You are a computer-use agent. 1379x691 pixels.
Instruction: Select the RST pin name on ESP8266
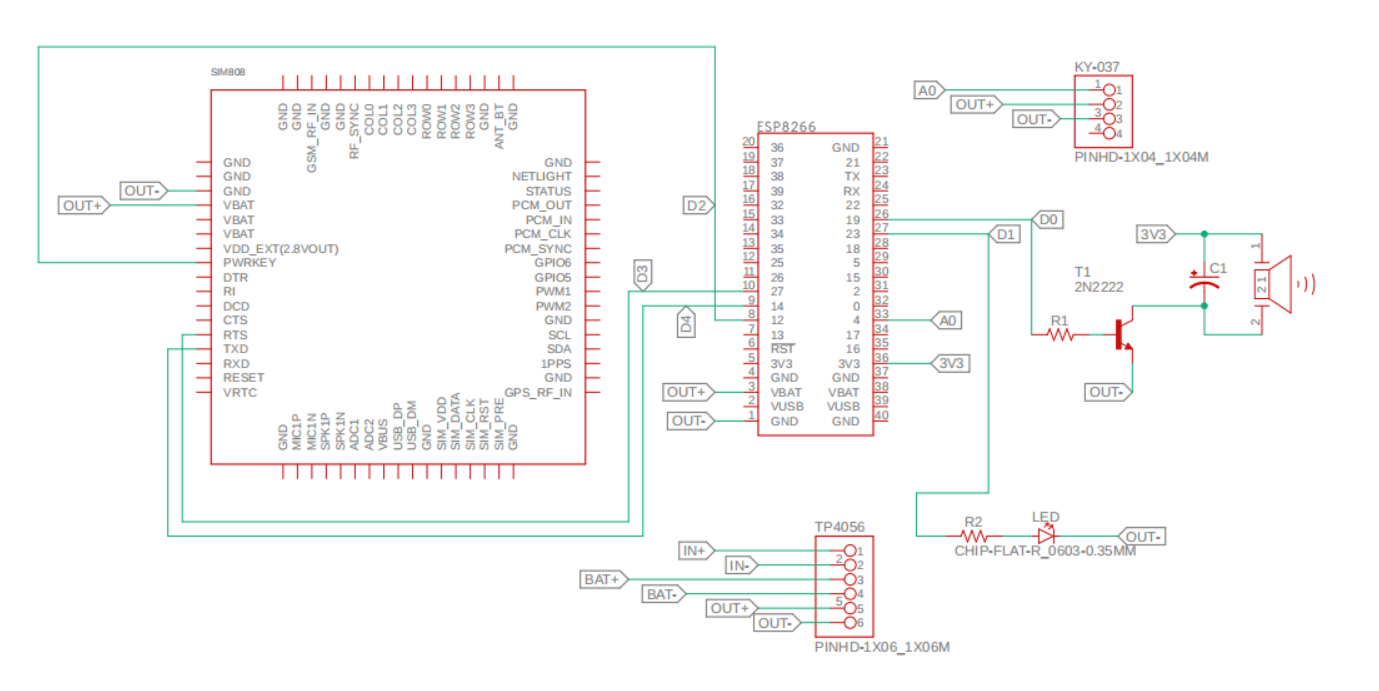coord(783,349)
